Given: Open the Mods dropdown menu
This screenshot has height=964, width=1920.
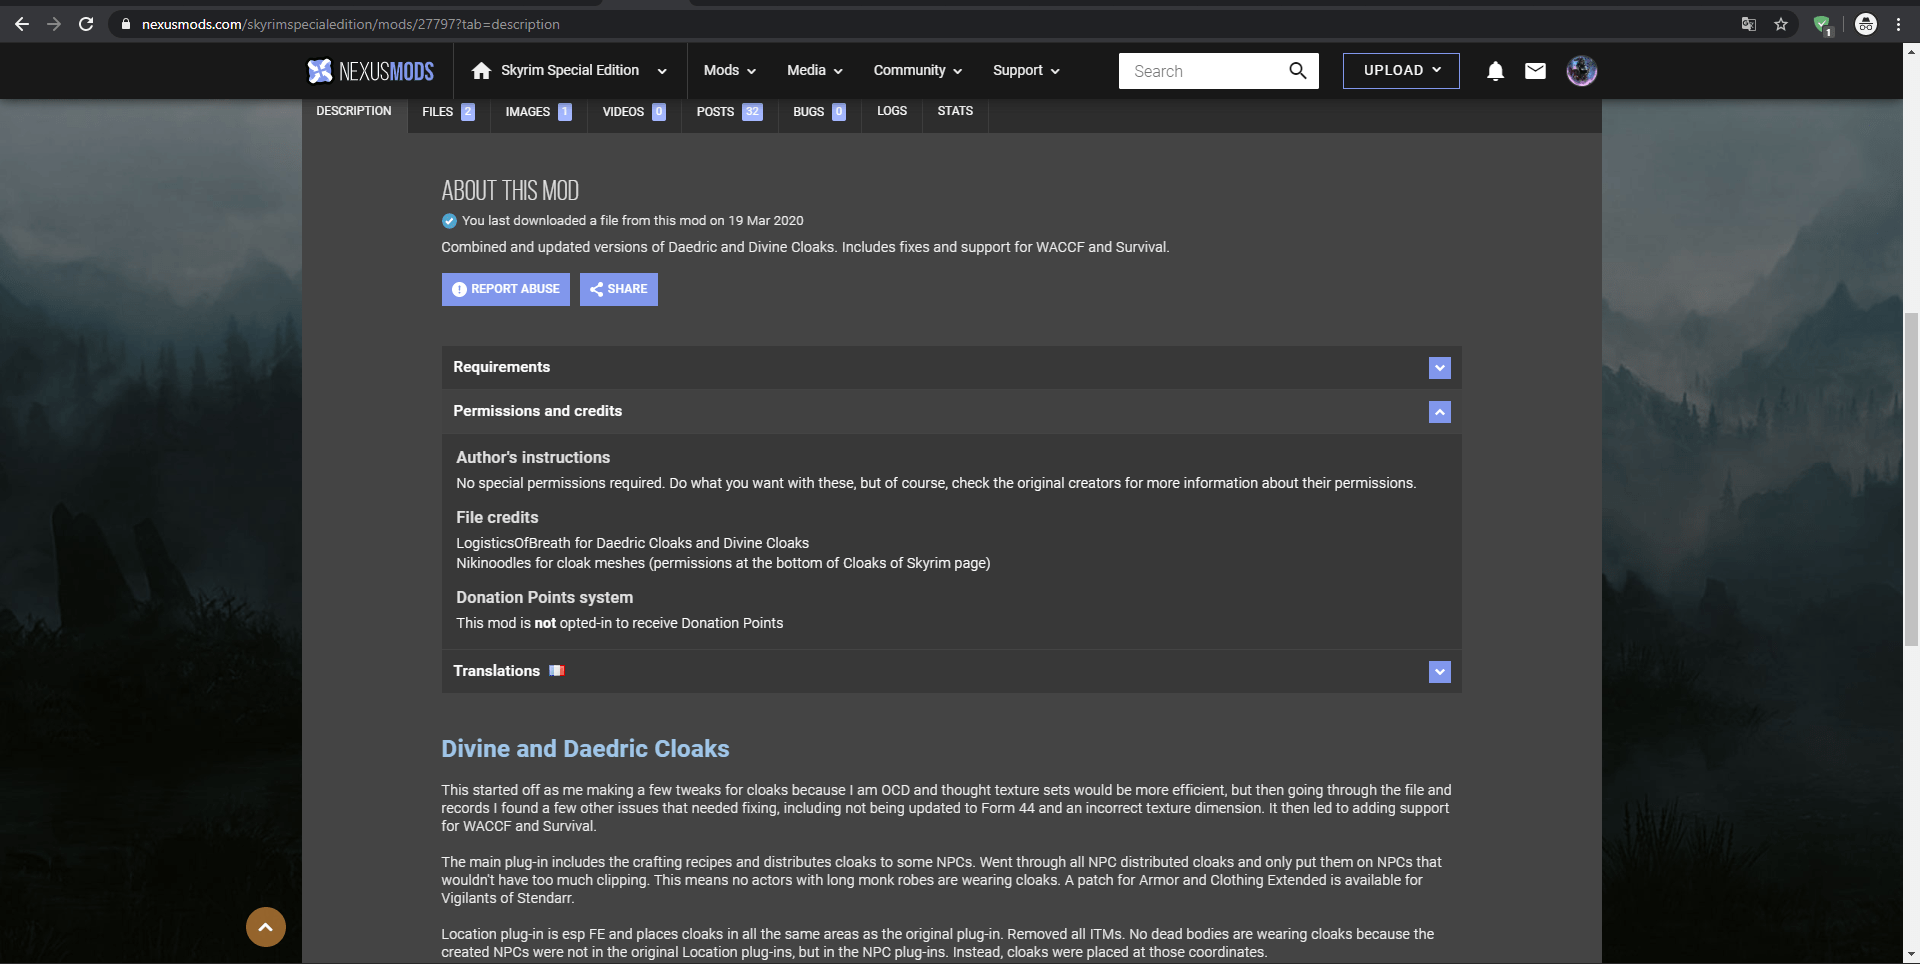Looking at the screenshot, I should (729, 71).
